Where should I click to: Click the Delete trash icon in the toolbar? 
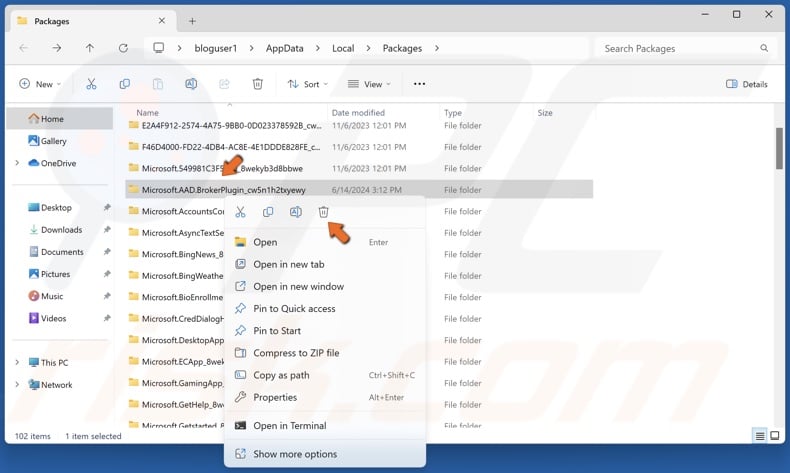(x=257, y=84)
